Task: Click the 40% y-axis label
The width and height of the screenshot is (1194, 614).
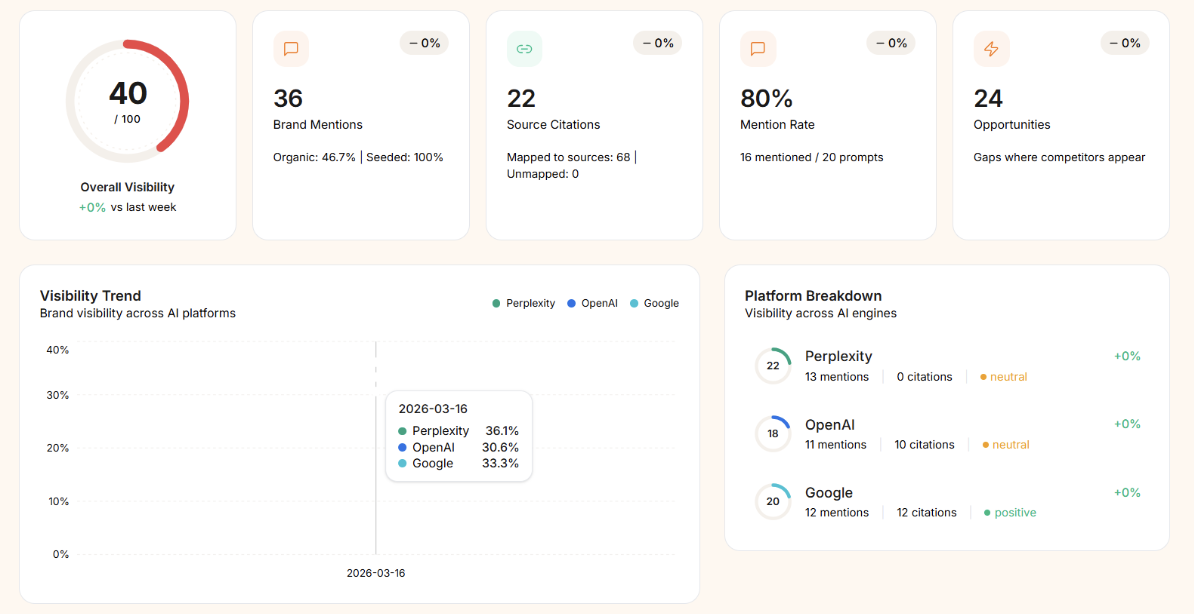Action: pos(58,350)
